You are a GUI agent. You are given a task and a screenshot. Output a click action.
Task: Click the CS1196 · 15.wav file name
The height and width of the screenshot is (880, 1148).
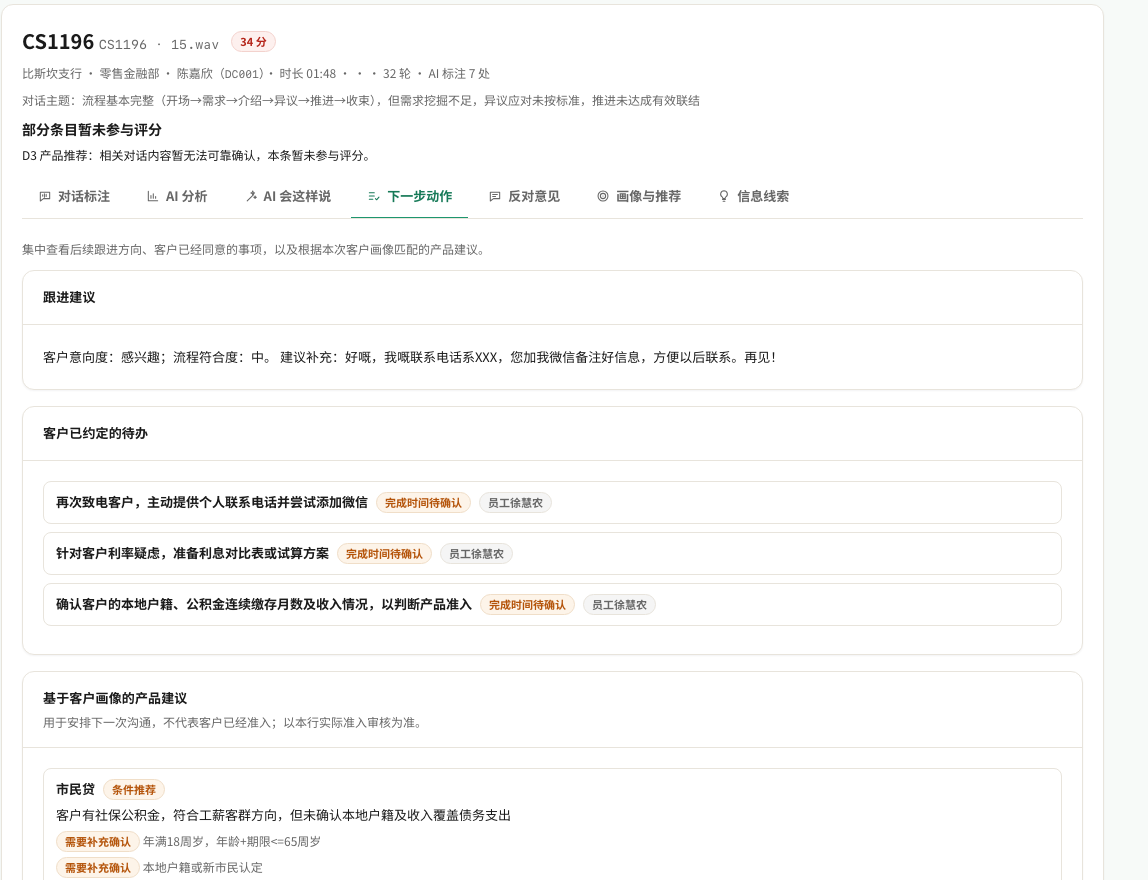[158, 45]
